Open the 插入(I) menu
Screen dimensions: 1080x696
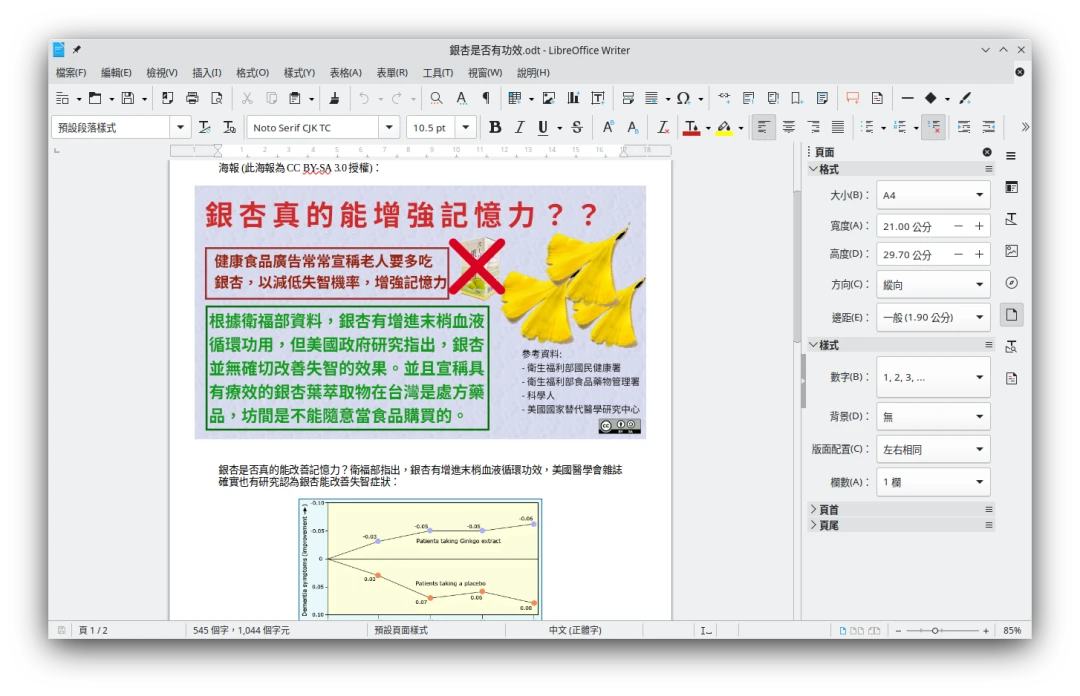[206, 72]
